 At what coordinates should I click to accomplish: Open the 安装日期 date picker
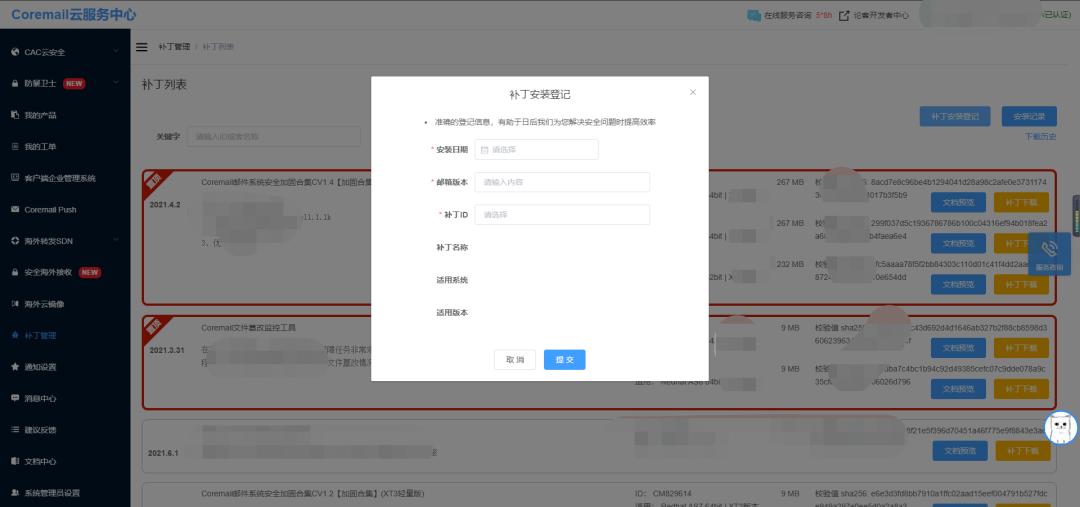[536, 150]
